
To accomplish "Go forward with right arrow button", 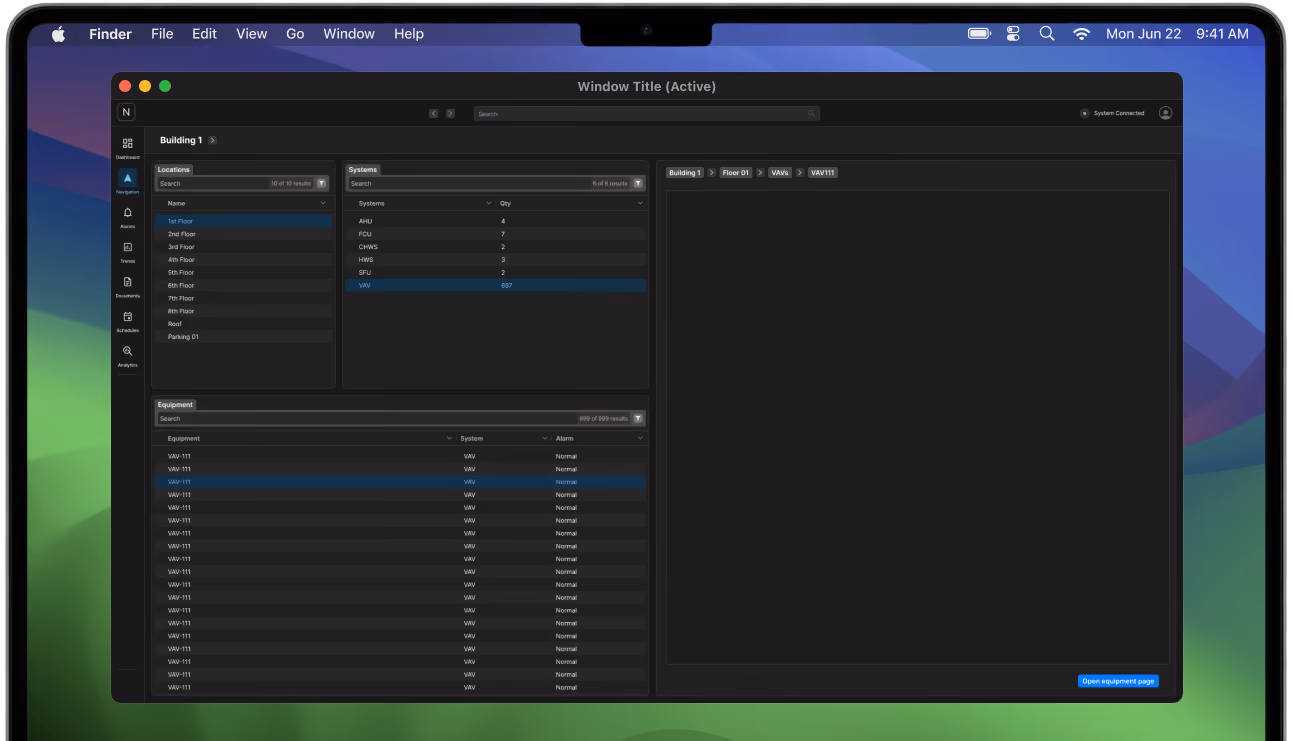I will click(x=451, y=113).
